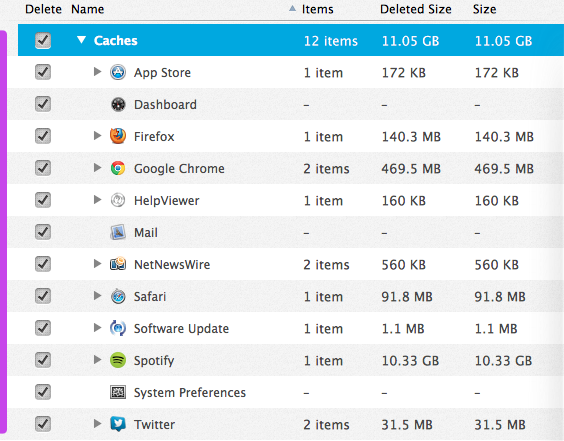This screenshot has height=441, width=564.
Task: Click the Spotify icon
Action: [x=118, y=360]
